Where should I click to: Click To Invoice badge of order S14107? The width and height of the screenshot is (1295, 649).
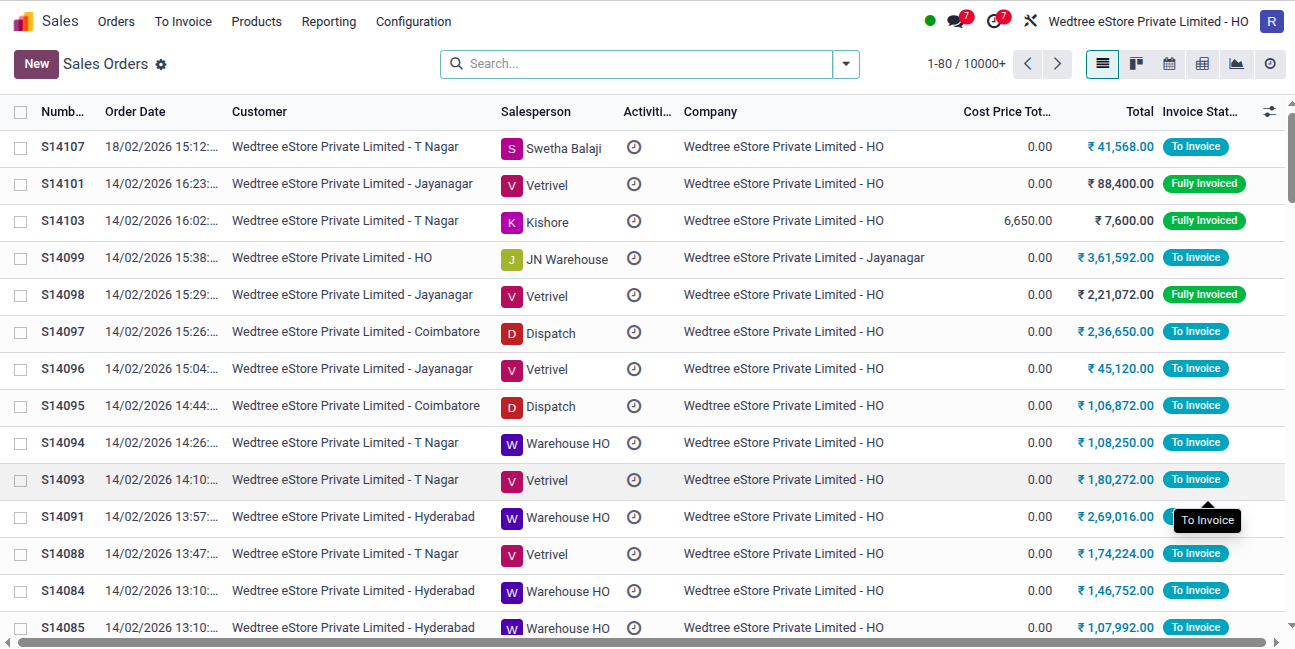pos(1195,147)
